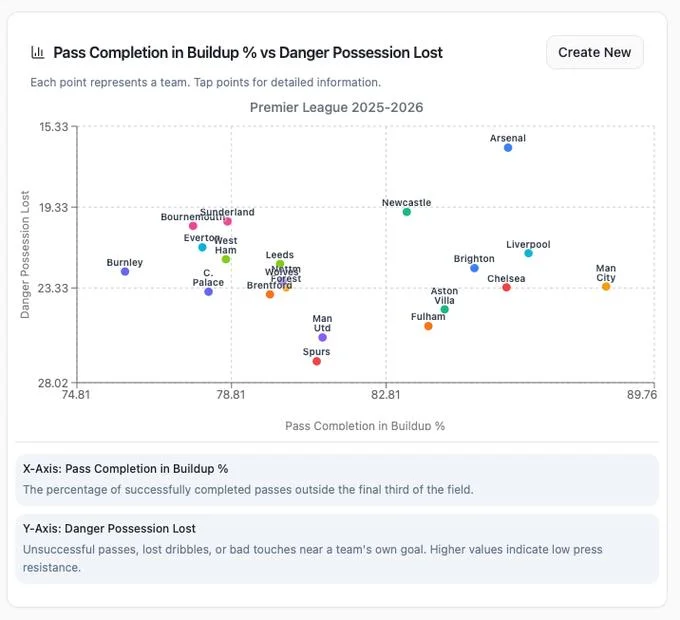Image resolution: width=680 pixels, height=620 pixels.
Task: Click the Create New button
Action: click(x=594, y=52)
